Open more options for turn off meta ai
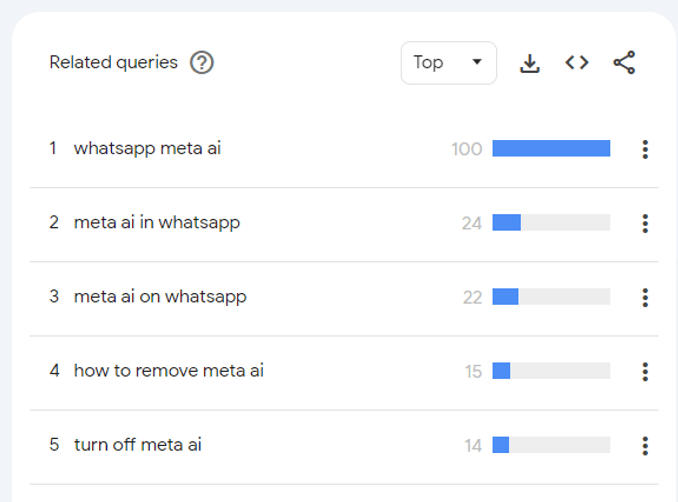This screenshot has width=678, height=502. point(645,446)
